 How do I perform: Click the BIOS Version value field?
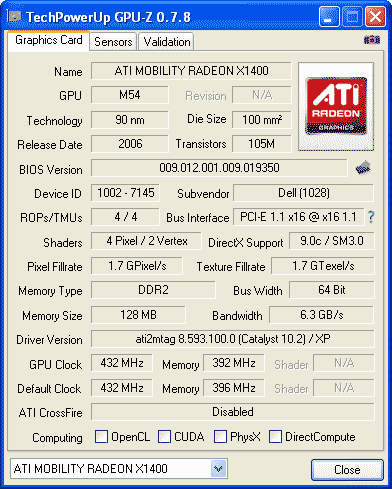(x=219, y=168)
